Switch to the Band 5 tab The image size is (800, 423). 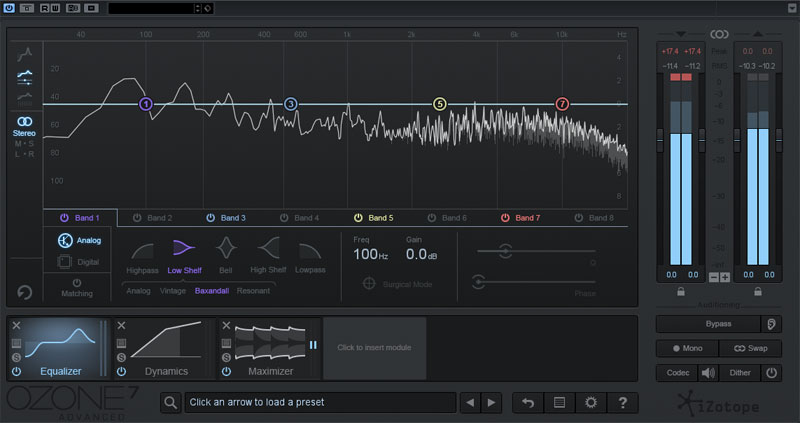381,218
